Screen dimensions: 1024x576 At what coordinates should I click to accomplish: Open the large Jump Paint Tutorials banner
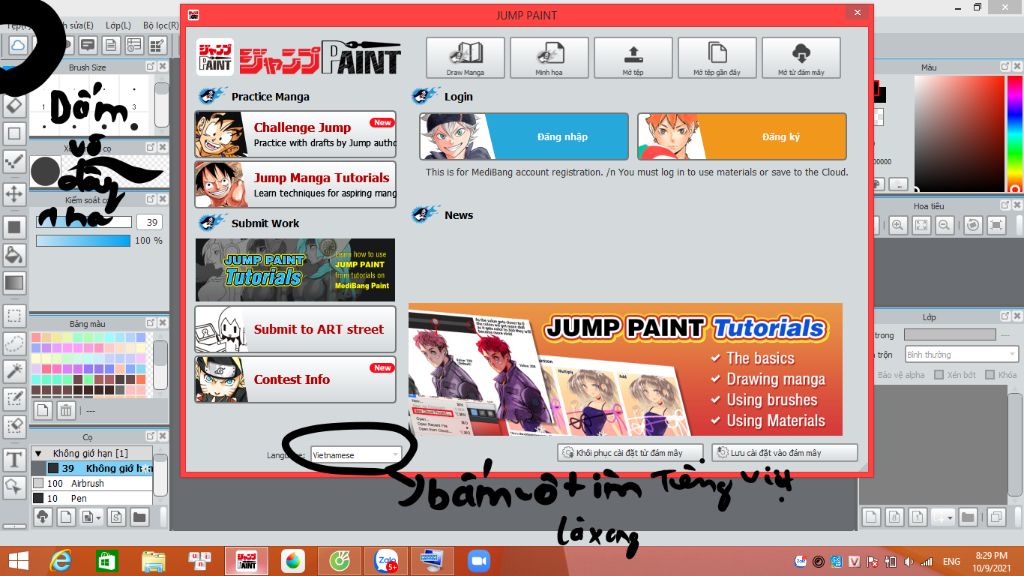tap(625, 369)
